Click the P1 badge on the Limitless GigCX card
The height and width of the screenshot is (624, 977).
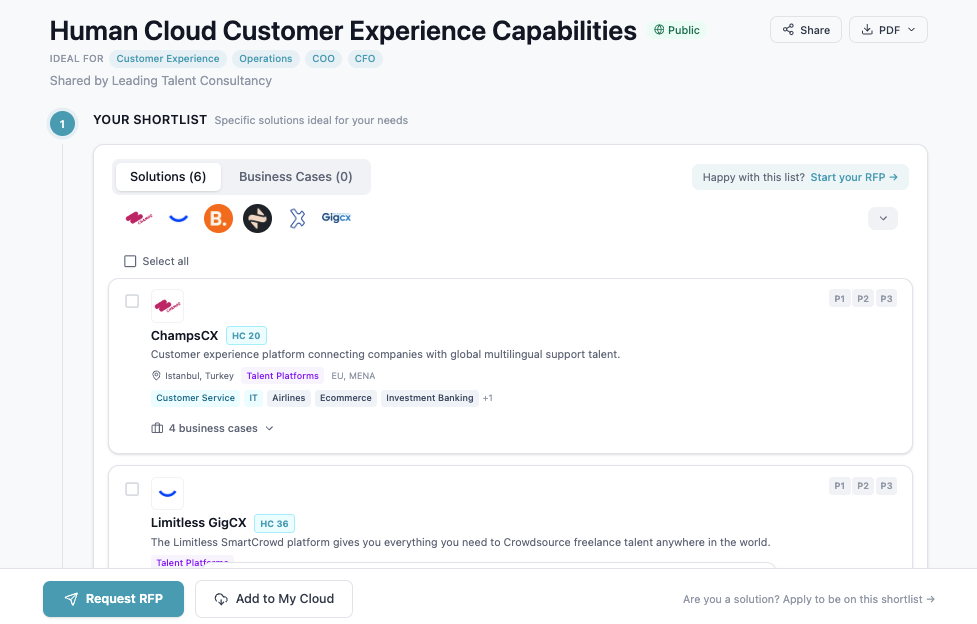point(840,486)
